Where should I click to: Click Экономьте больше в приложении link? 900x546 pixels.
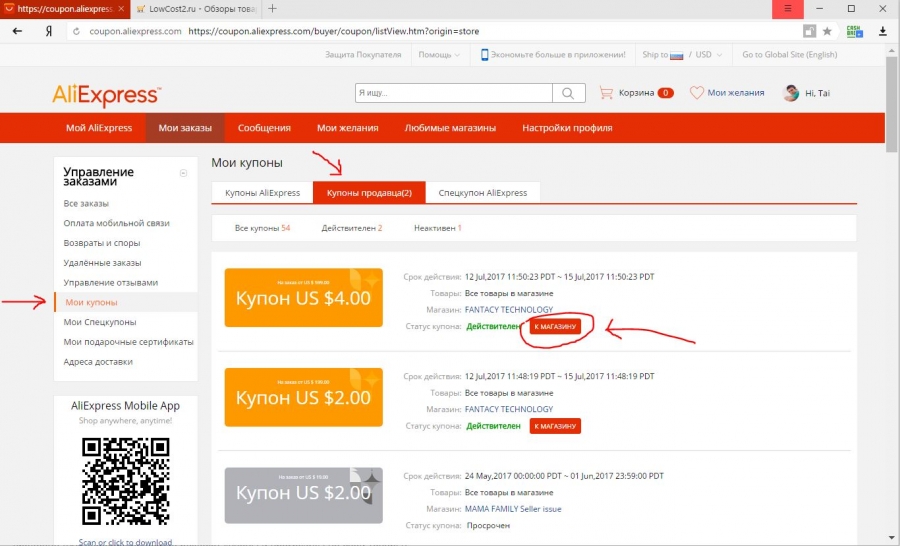point(558,55)
